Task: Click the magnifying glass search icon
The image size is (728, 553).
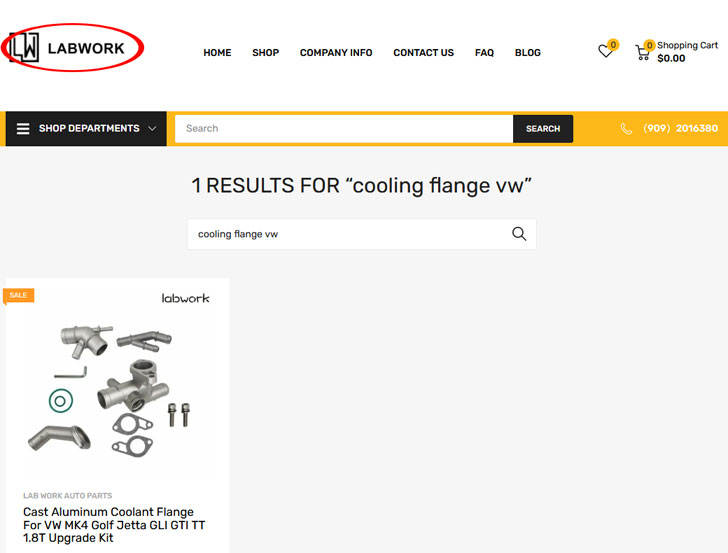Action: click(x=519, y=234)
